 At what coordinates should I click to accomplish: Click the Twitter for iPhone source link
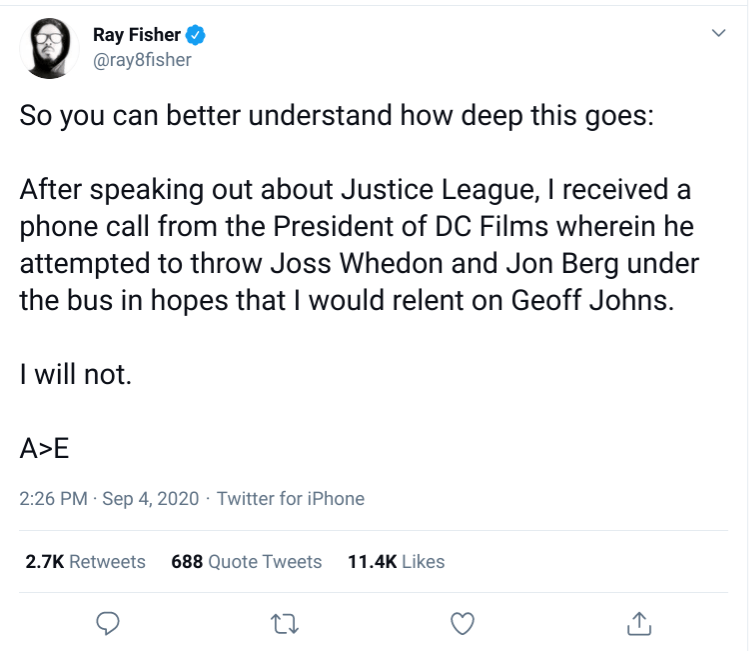coord(290,498)
